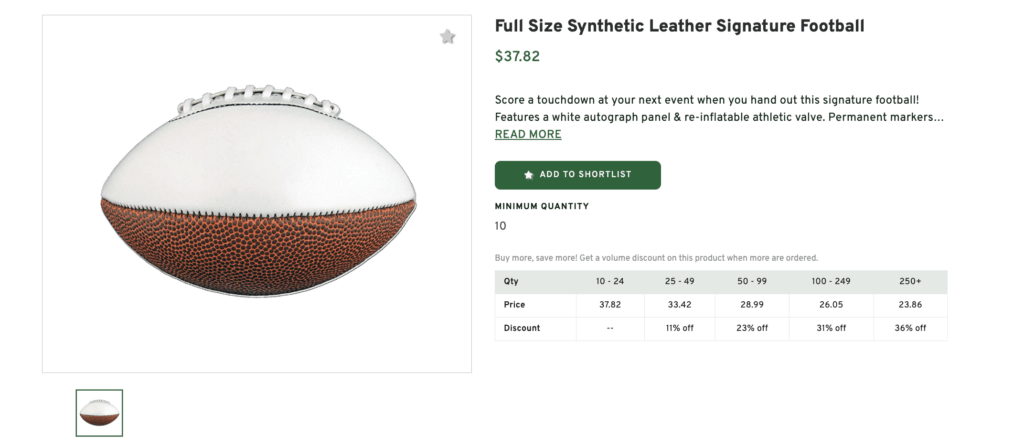The image size is (1024, 446).
Task: Click the minimum quantity value 10
Action: tap(501, 226)
